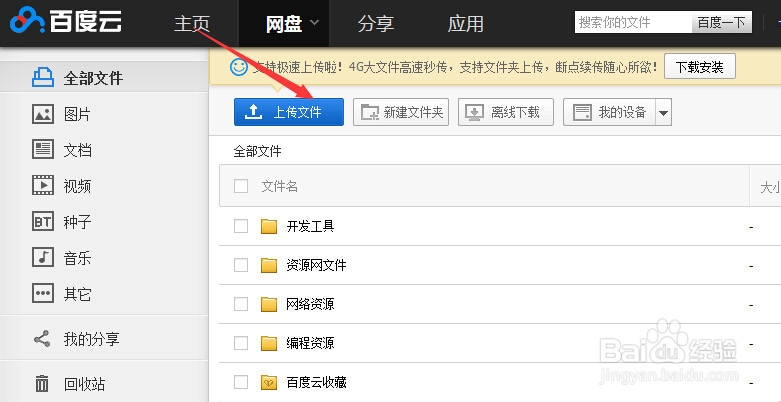Click the 回收站 trash can icon

tap(42, 384)
